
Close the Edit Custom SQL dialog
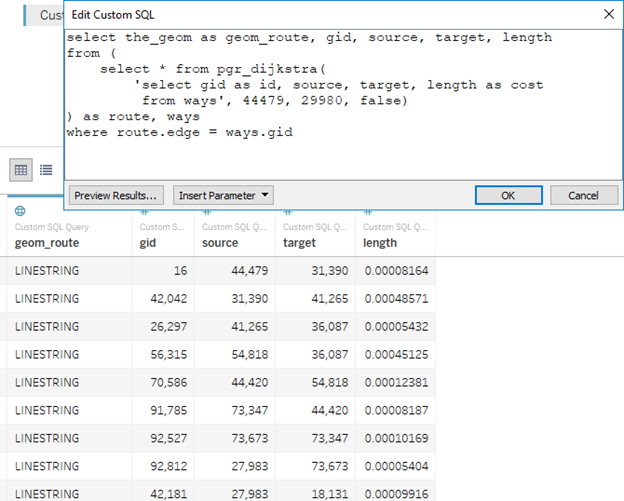[x=608, y=15]
